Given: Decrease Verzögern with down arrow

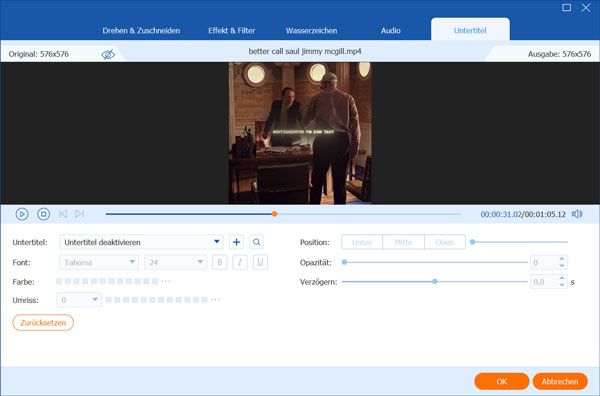Looking at the screenshot, I should click(562, 285).
